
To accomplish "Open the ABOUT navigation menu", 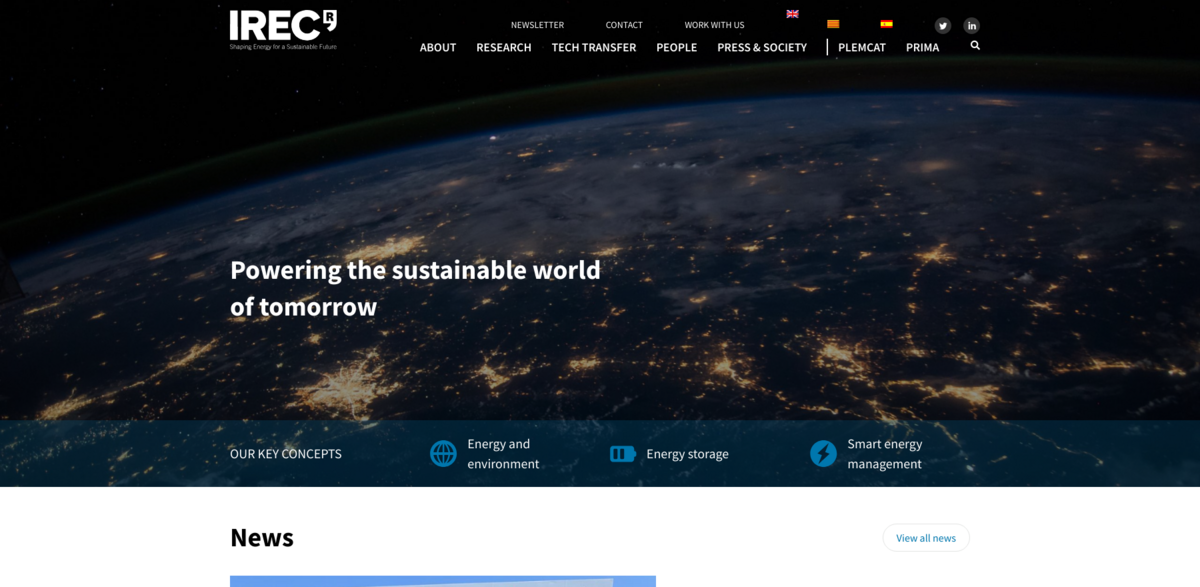I will click(438, 47).
